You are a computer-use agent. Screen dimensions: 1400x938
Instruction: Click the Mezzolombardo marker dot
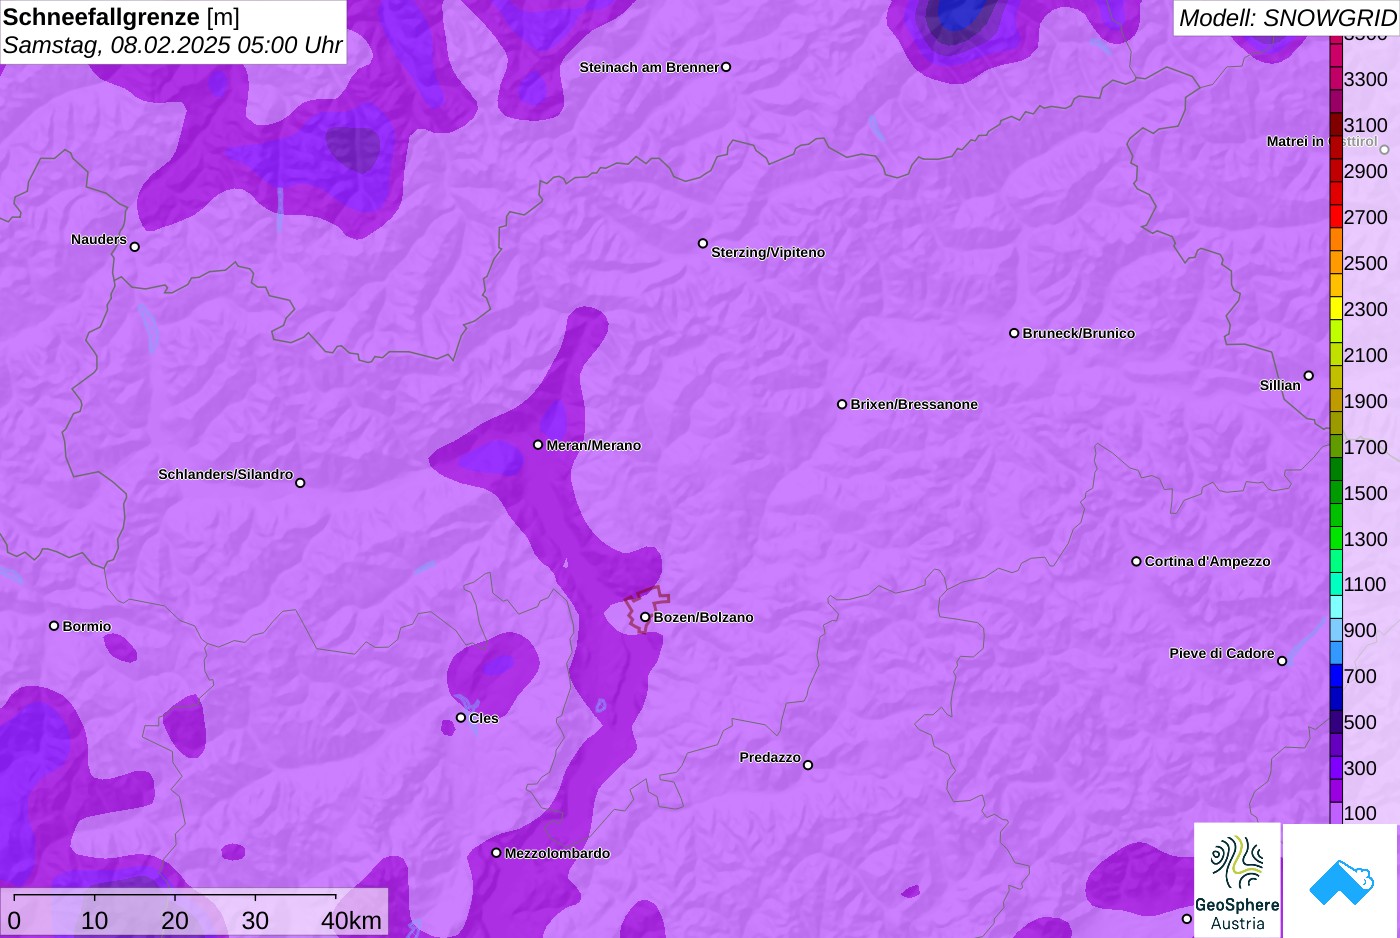click(x=496, y=853)
